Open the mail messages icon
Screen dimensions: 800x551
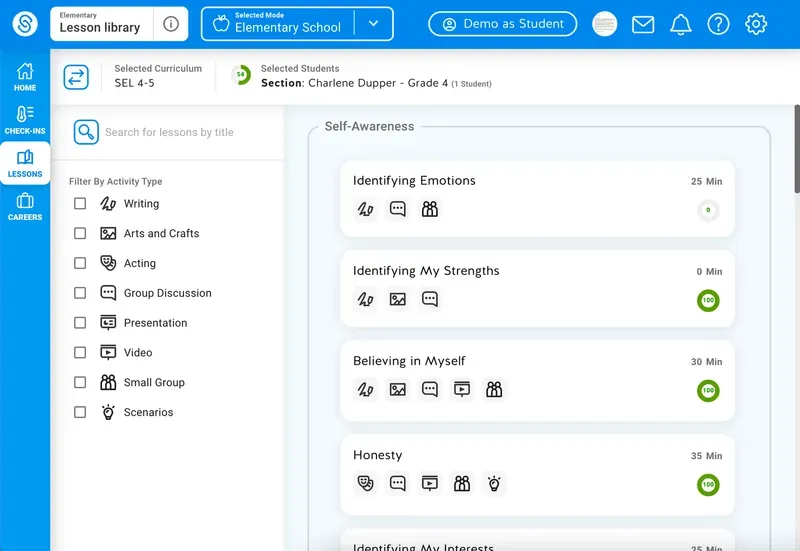click(x=643, y=24)
